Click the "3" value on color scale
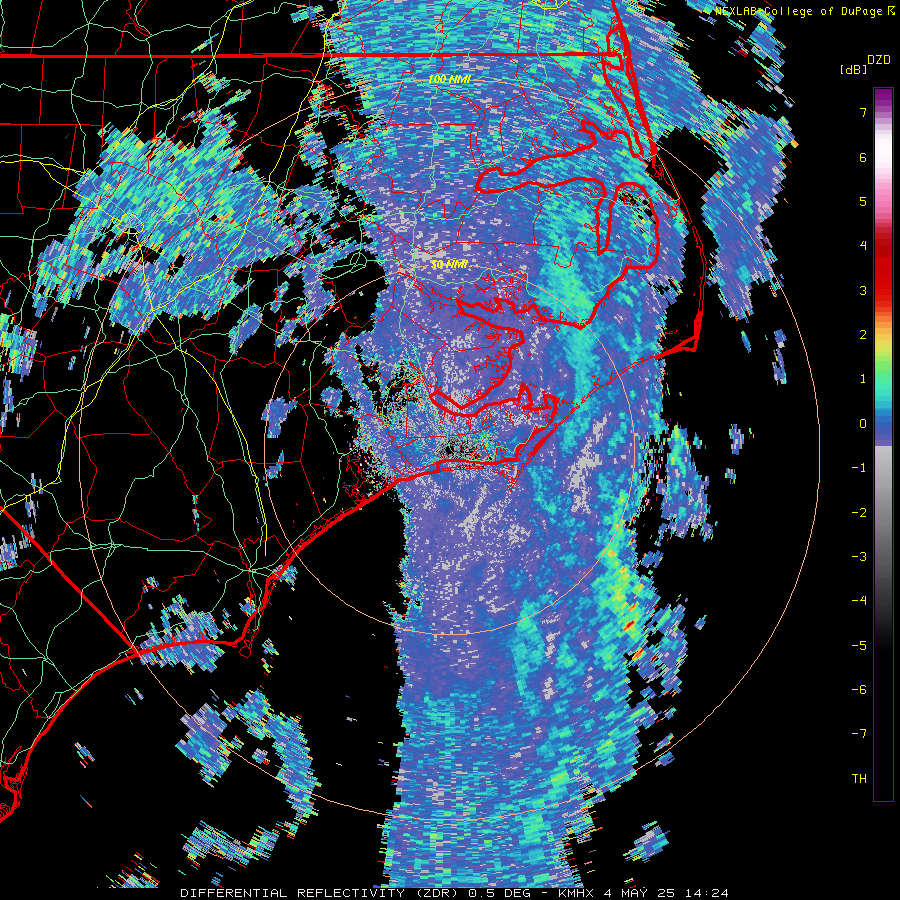The width and height of the screenshot is (900, 900). pyautogui.click(x=863, y=290)
